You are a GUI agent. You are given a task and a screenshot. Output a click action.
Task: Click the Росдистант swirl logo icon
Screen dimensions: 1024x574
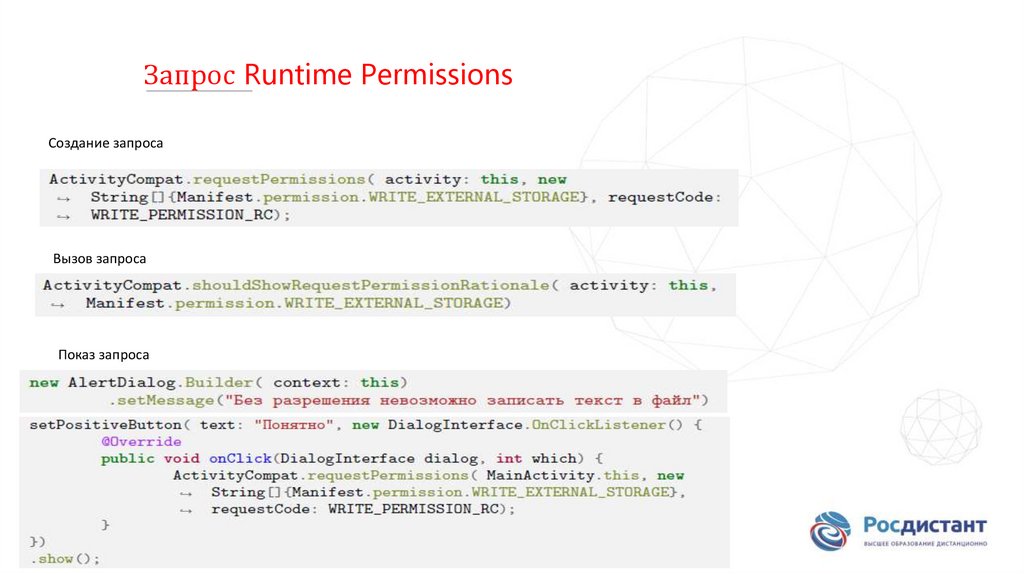click(831, 531)
